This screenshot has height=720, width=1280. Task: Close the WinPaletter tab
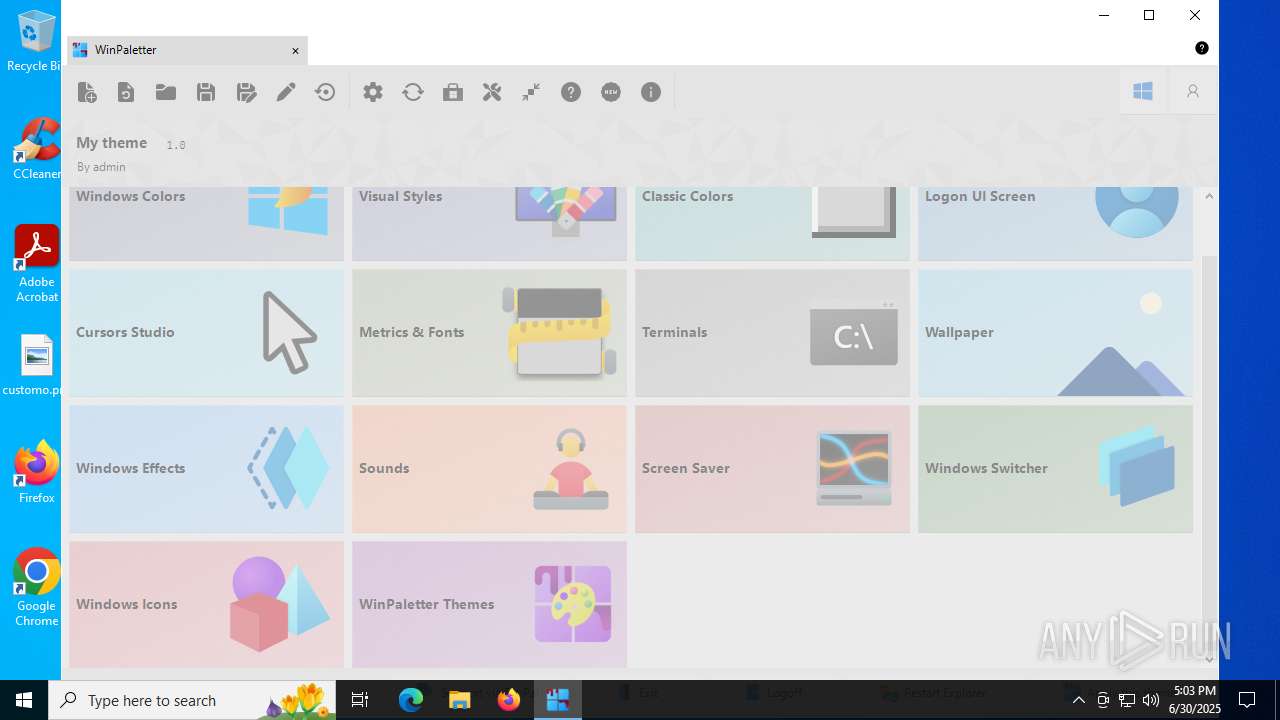coord(295,50)
